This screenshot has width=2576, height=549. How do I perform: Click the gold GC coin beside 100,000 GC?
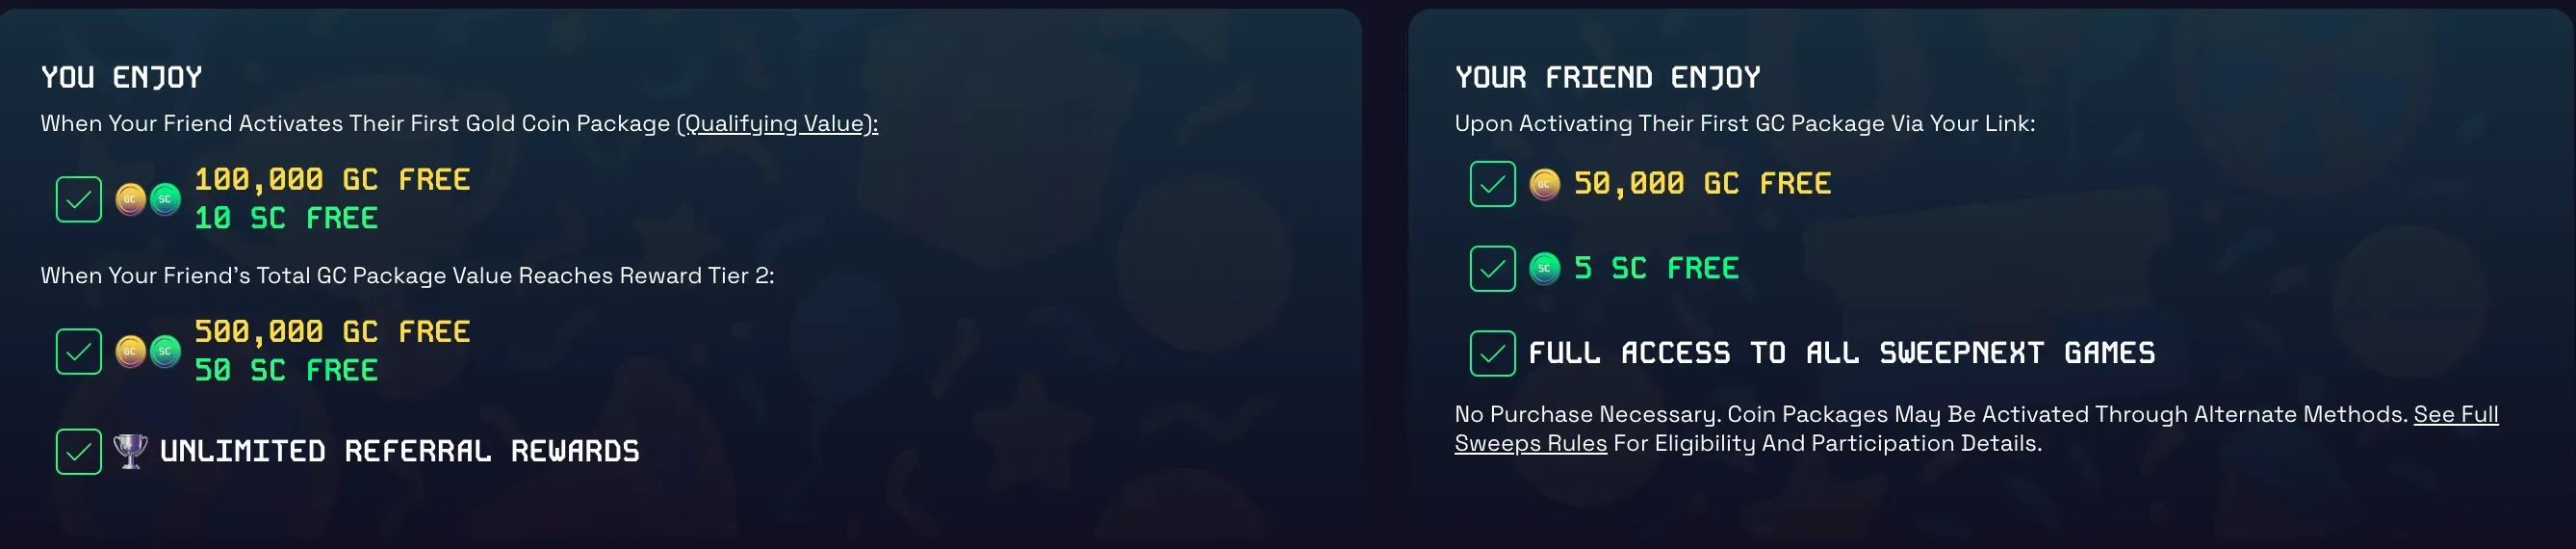click(130, 199)
